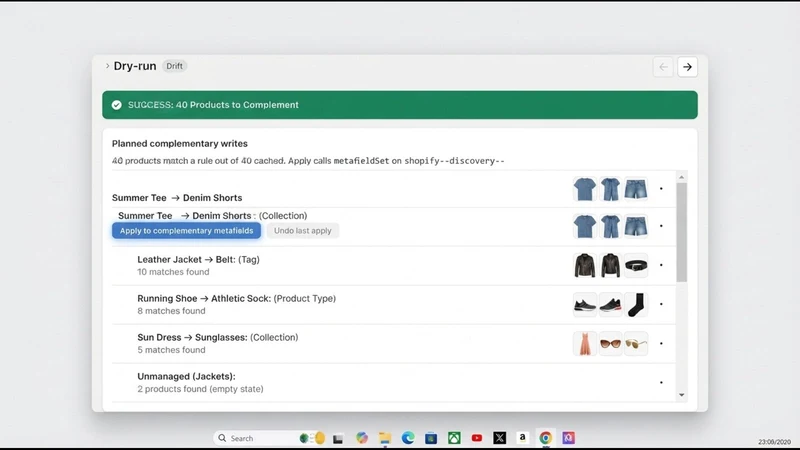Screen dimensions: 800x450
Task: Click '5 matches found' text
Action: [171, 350]
